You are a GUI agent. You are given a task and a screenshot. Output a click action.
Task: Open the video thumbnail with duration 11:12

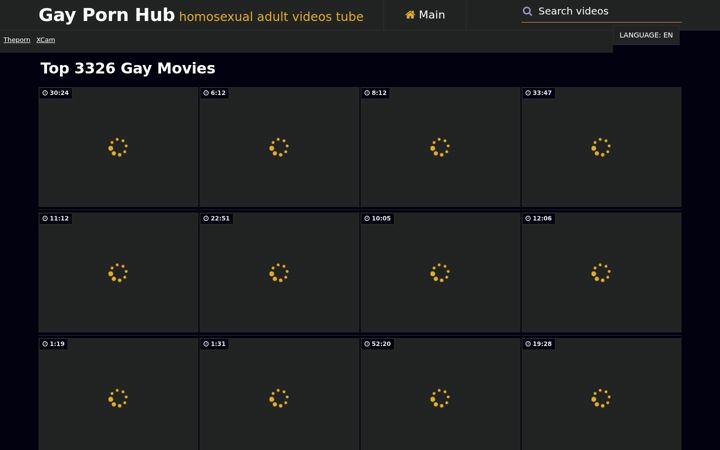point(118,272)
